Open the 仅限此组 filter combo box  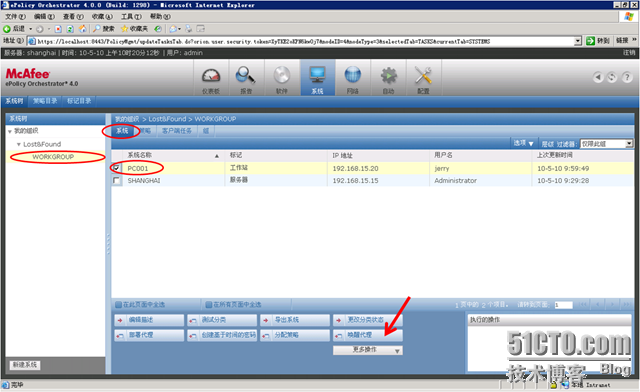(x=607, y=144)
